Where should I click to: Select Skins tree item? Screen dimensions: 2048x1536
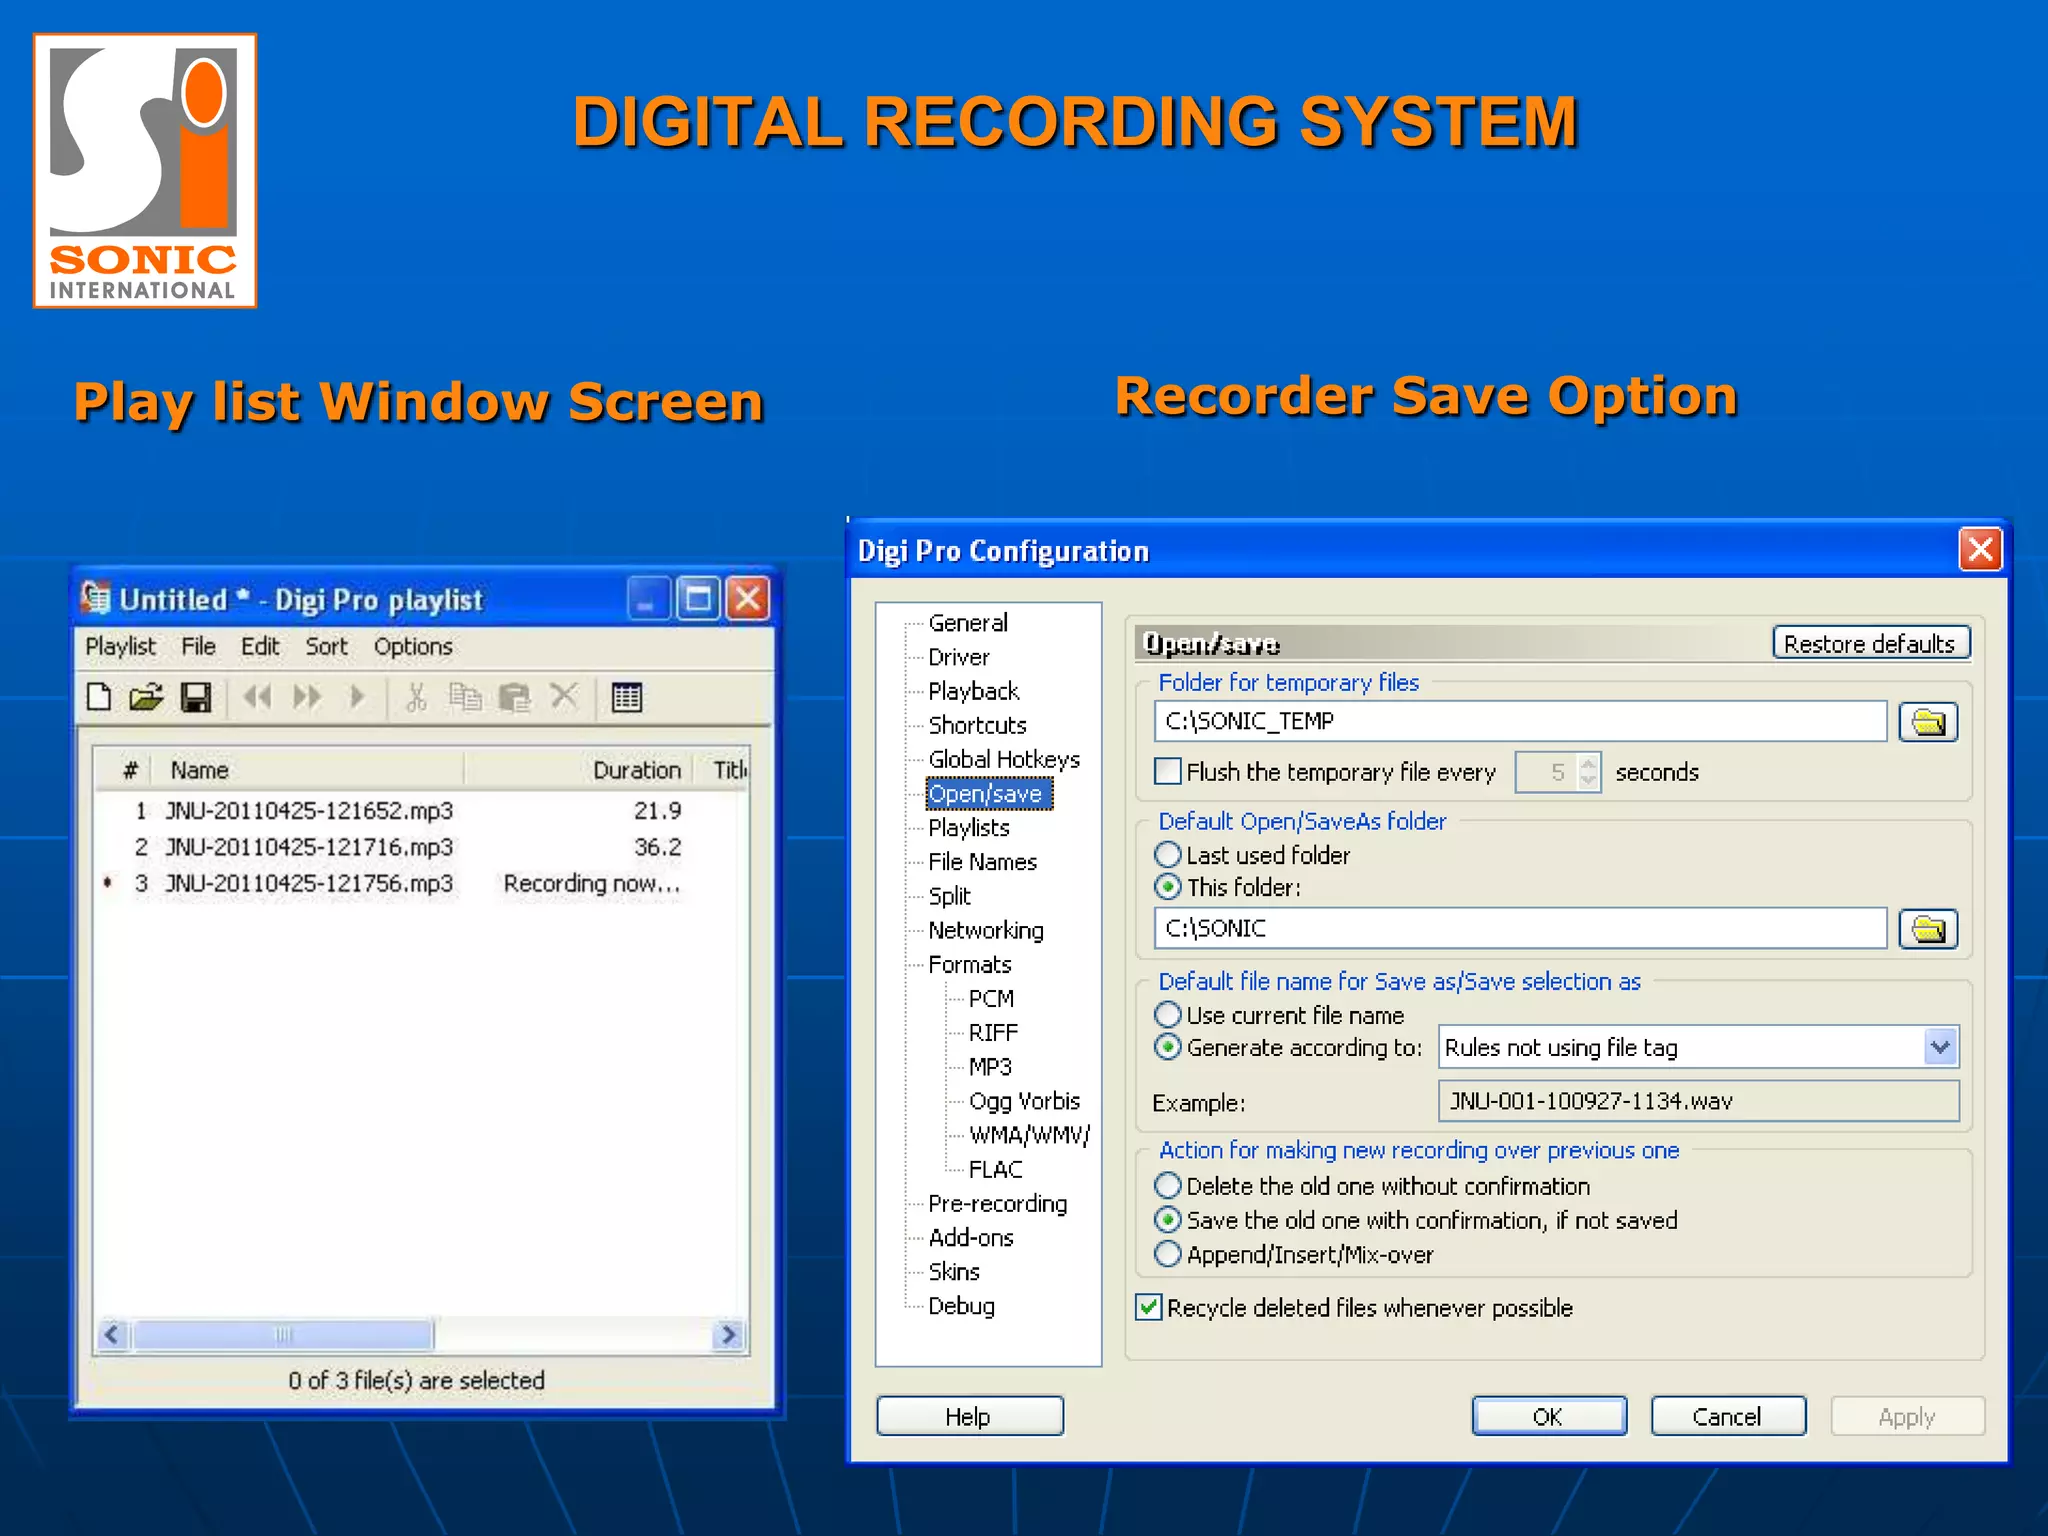pos(954,1271)
